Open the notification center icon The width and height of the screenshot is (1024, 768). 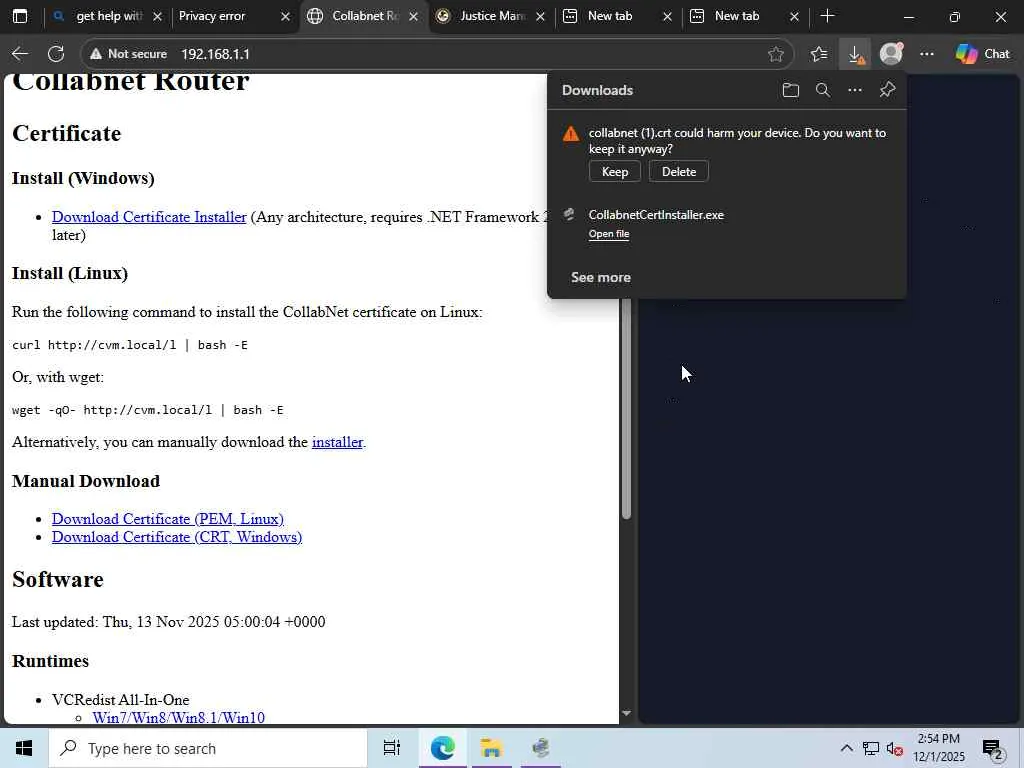pyautogui.click(x=993, y=748)
